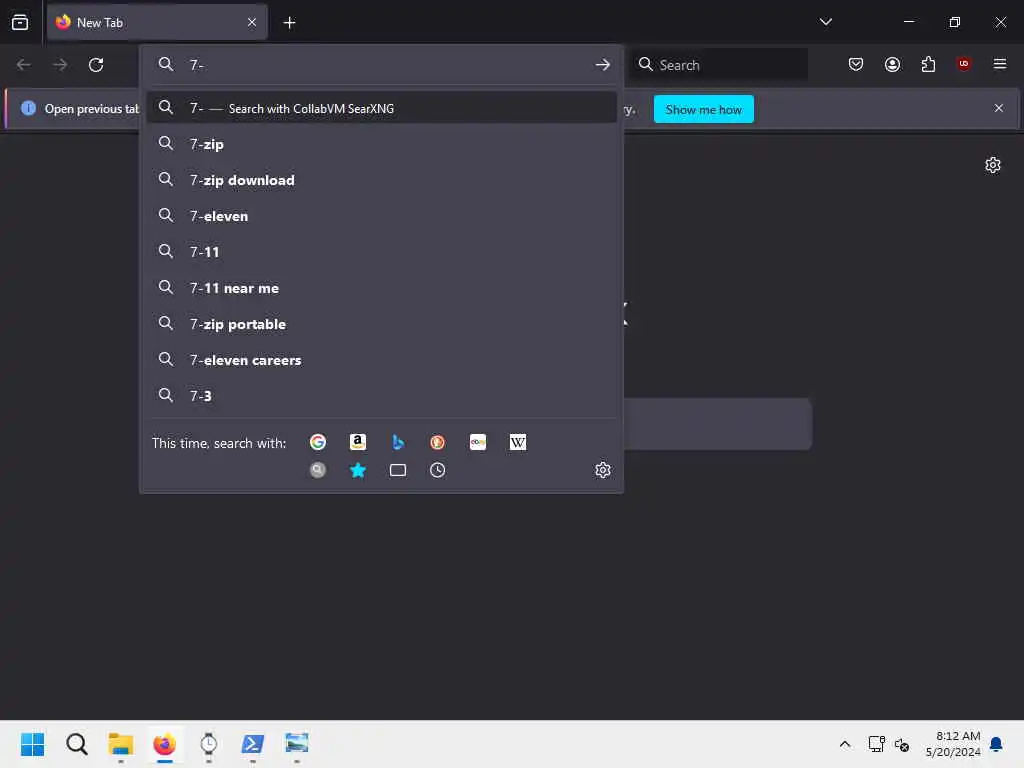This screenshot has height=768, width=1024.
Task: Search this time with Wikipedia
Action: [x=517, y=442]
